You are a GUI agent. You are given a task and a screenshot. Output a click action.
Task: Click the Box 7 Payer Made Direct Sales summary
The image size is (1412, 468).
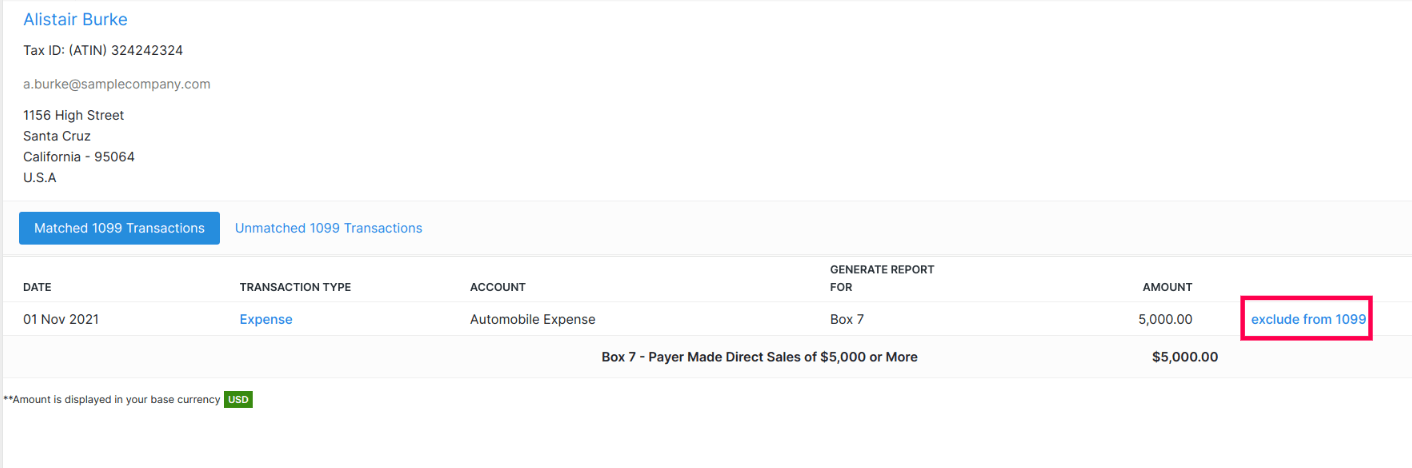pos(759,357)
